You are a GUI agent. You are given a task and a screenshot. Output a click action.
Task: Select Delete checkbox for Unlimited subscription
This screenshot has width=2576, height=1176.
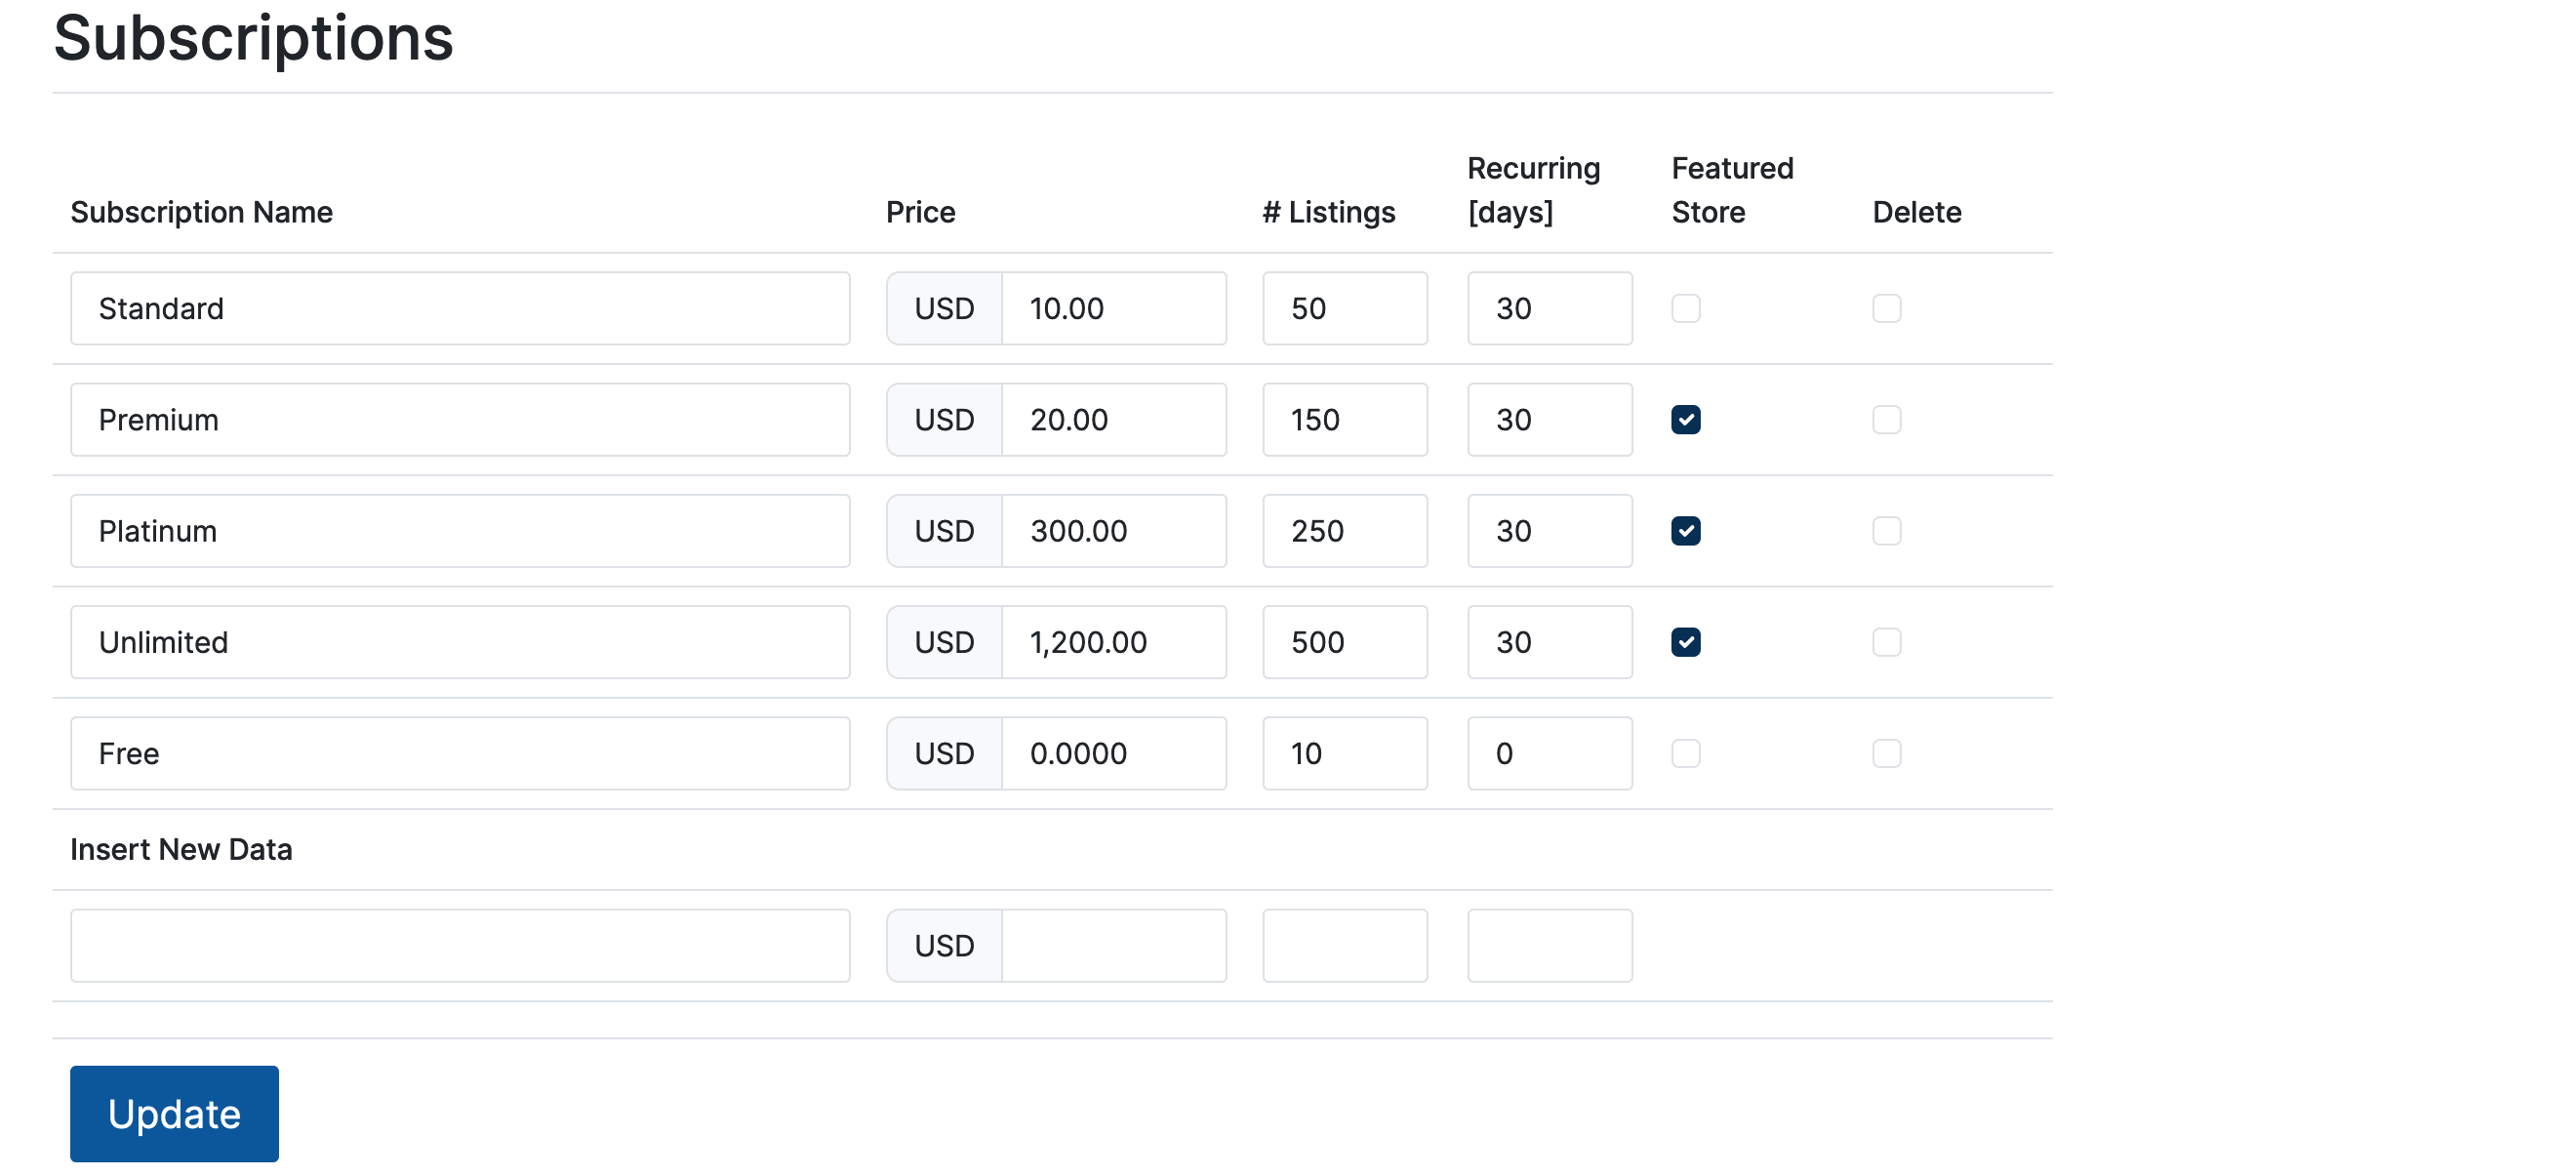[x=1886, y=642]
